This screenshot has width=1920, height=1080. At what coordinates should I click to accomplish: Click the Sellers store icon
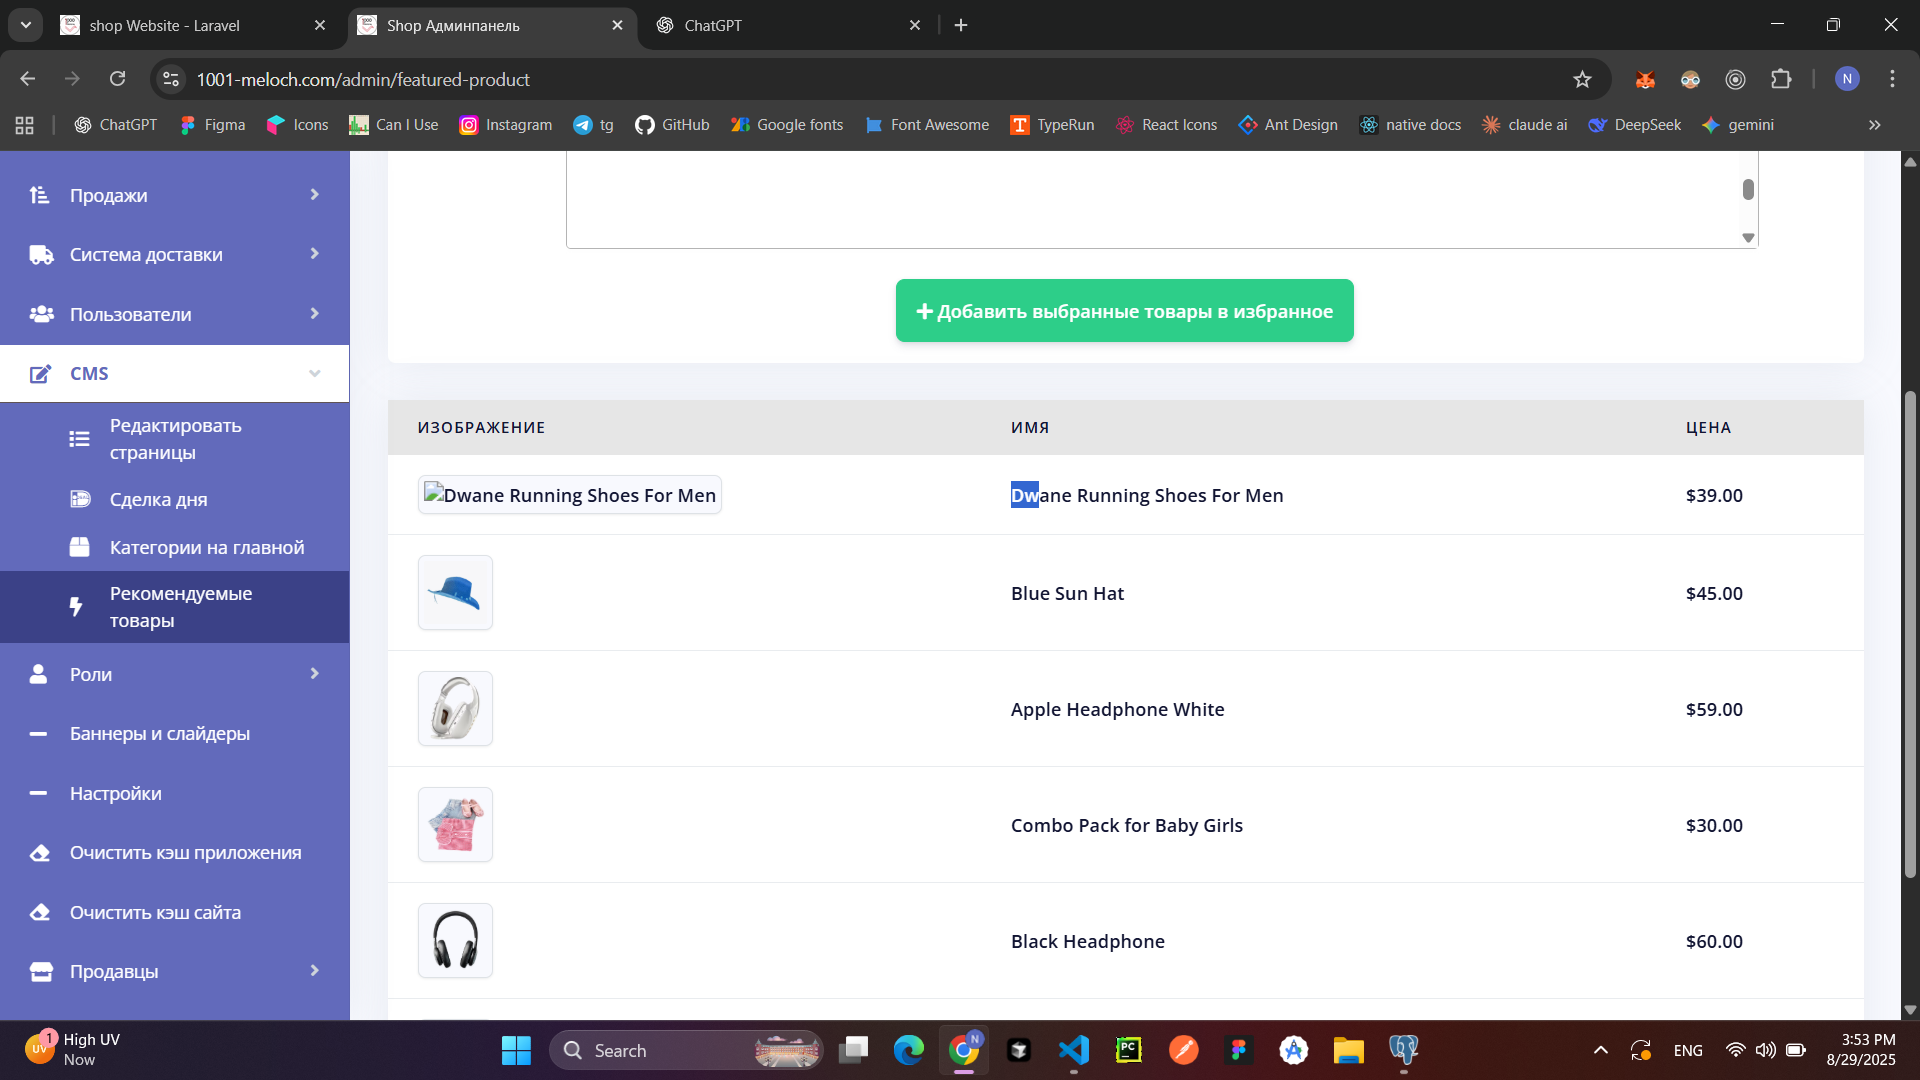[x=41, y=971]
